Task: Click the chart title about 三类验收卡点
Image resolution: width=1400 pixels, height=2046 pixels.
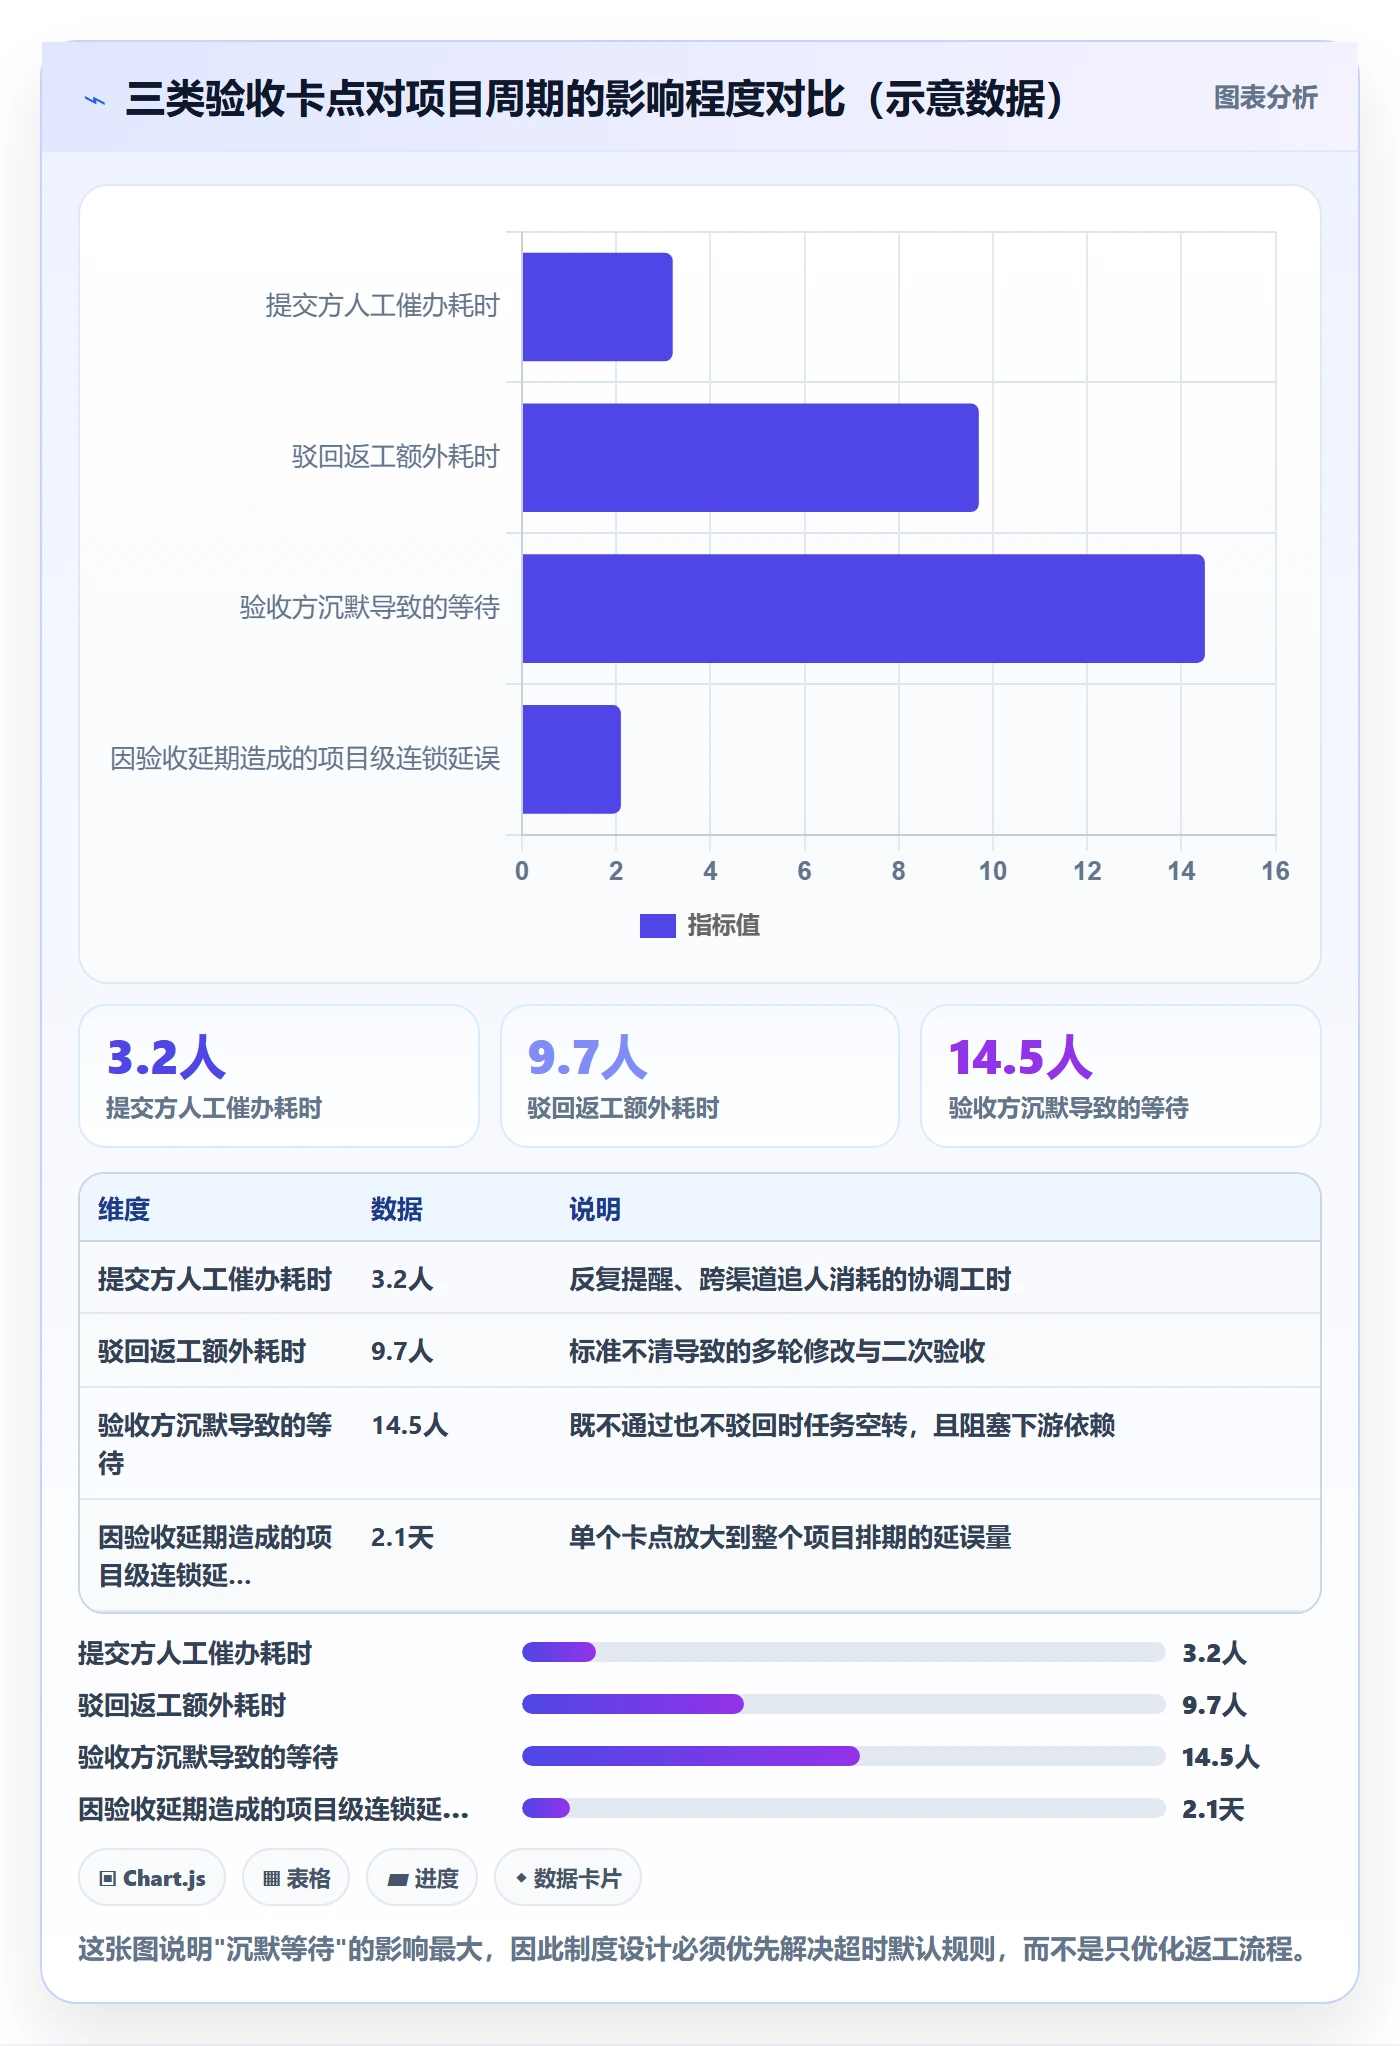Action: [x=595, y=99]
